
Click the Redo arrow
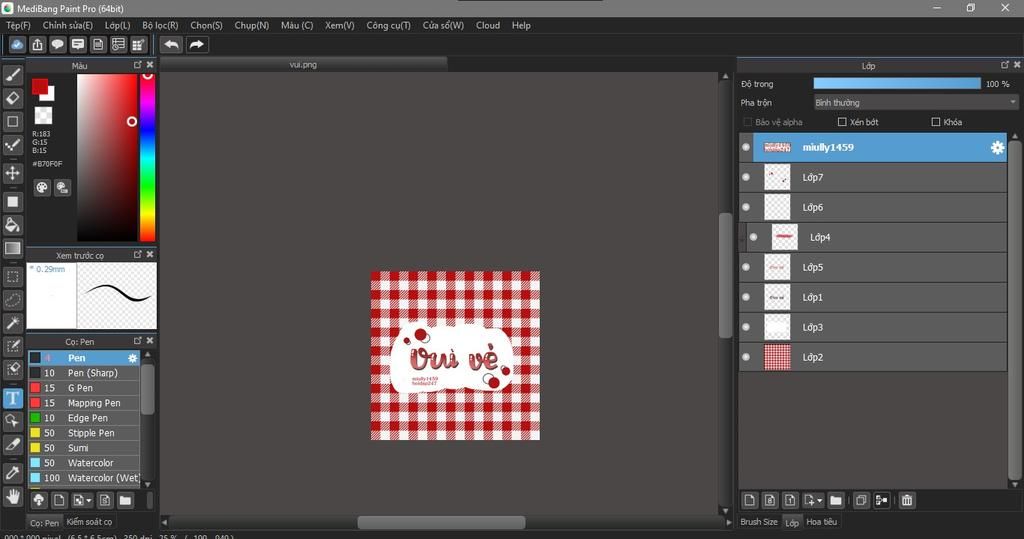pyautogui.click(x=197, y=44)
